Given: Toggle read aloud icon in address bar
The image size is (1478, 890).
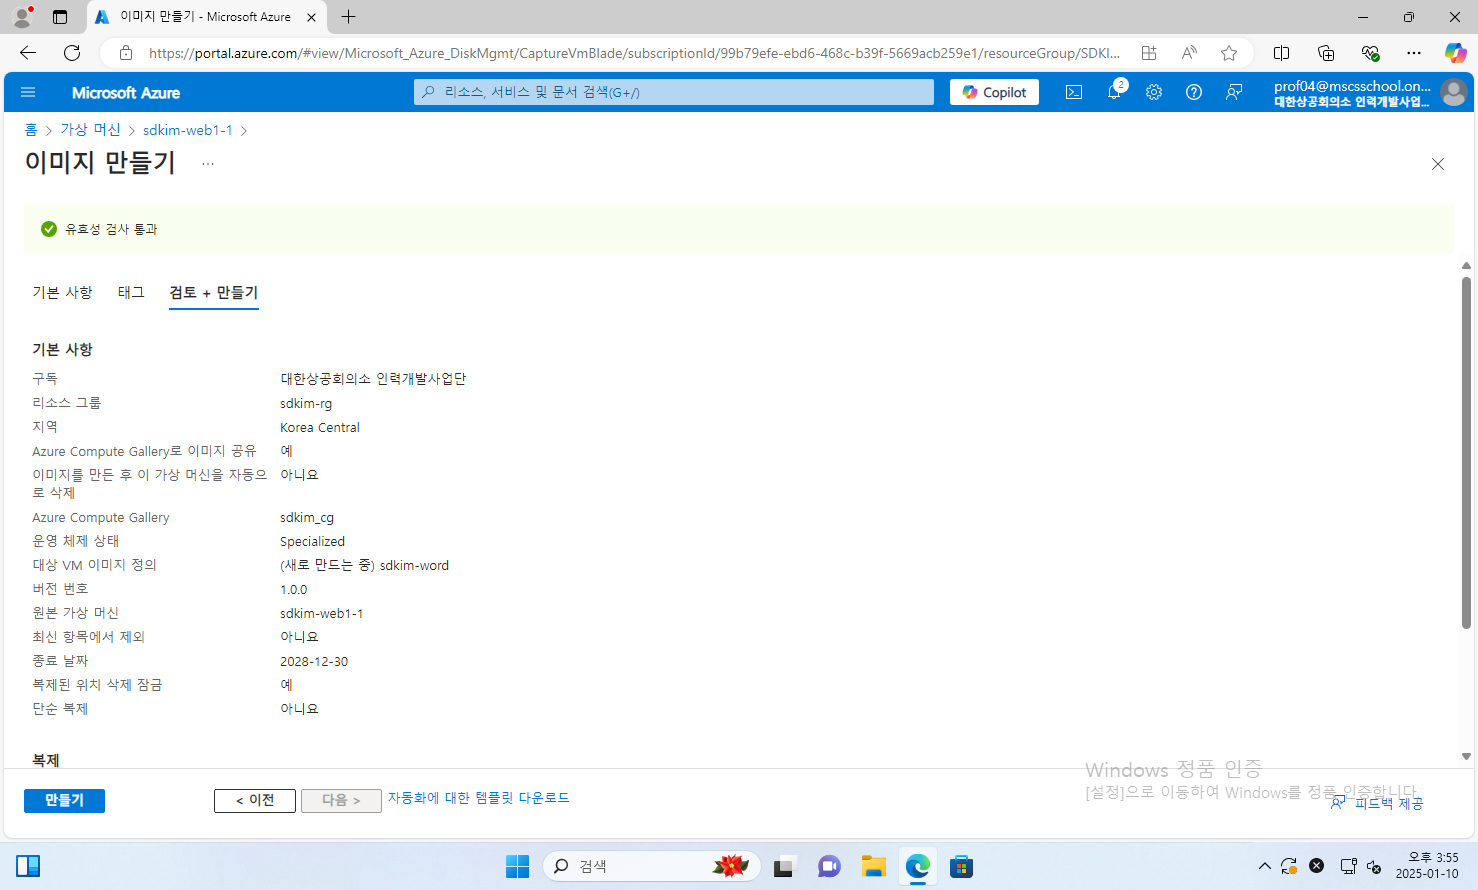Looking at the screenshot, I should pos(1189,53).
